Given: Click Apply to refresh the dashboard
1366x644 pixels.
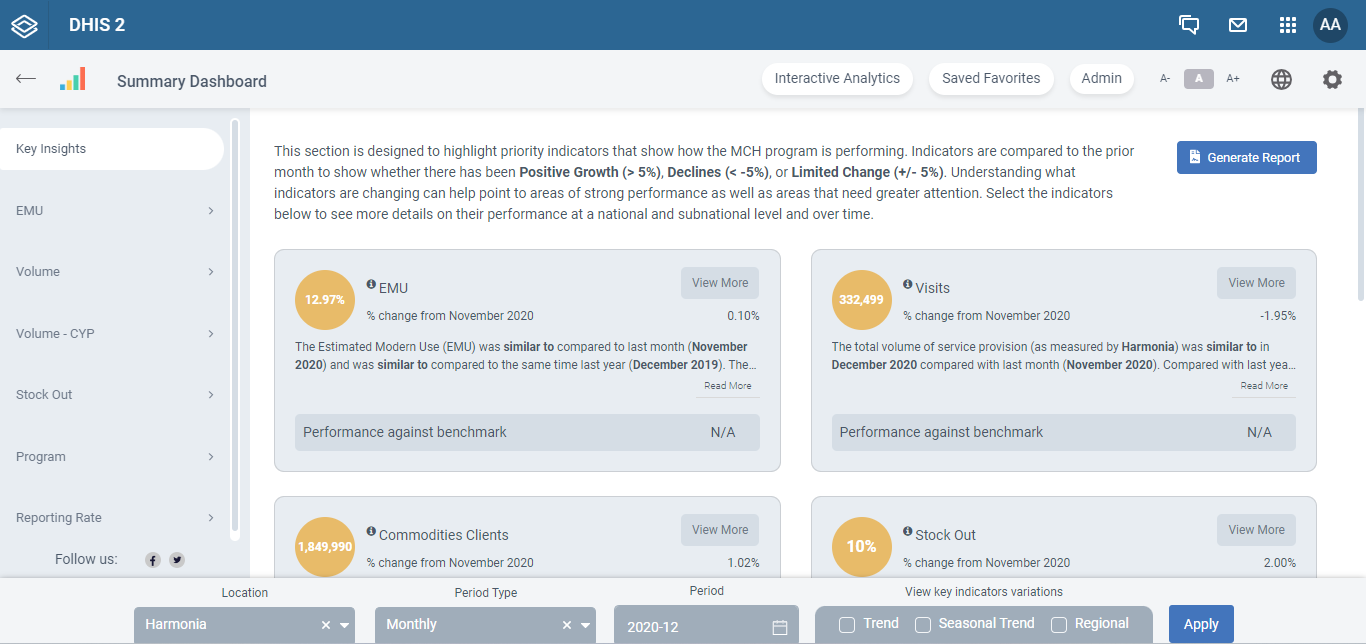Looking at the screenshot, I should click(x=1201, y=623).
